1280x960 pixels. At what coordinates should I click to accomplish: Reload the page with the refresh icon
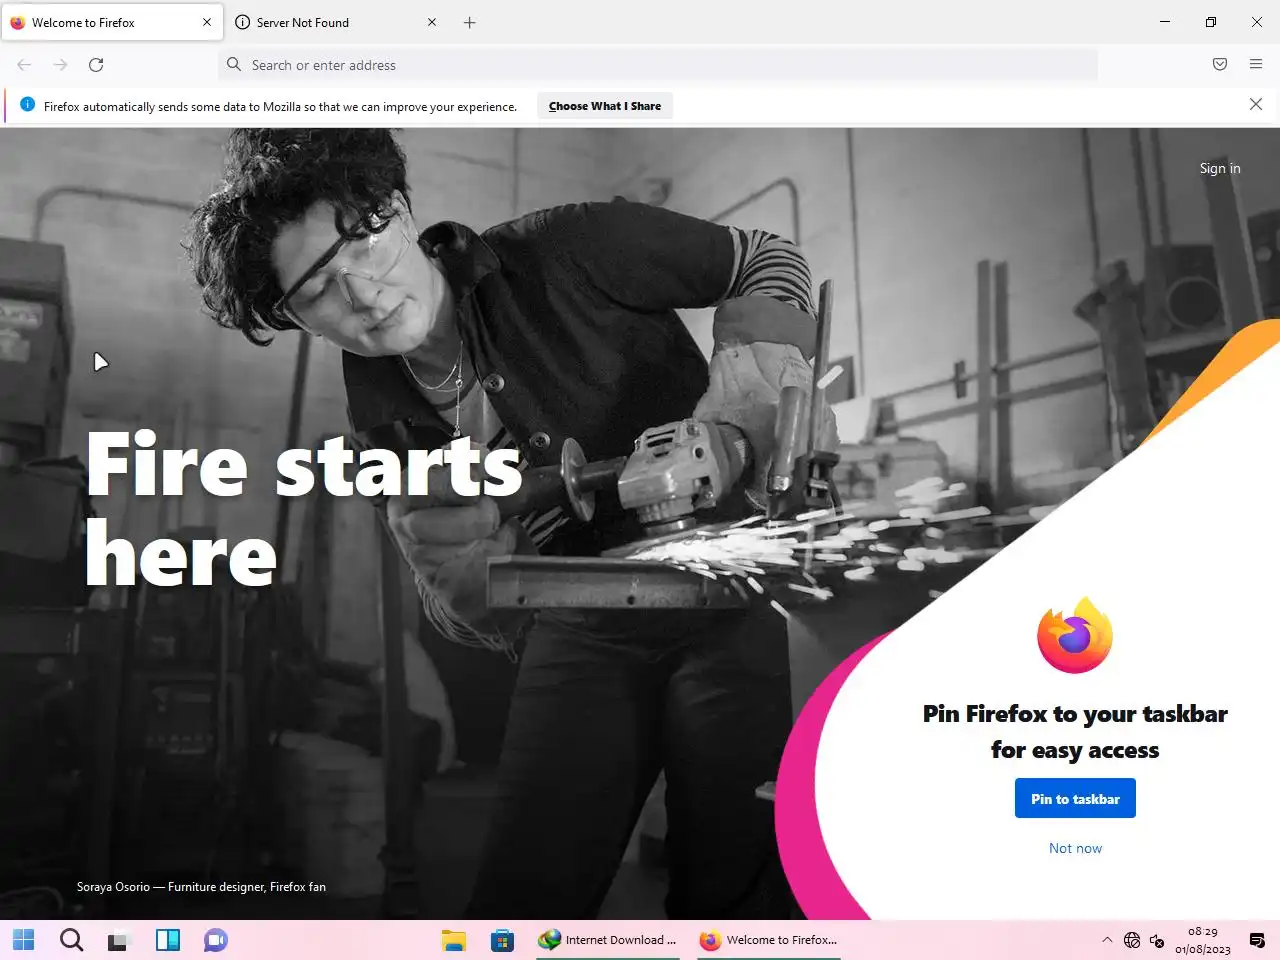pos(96,65)
